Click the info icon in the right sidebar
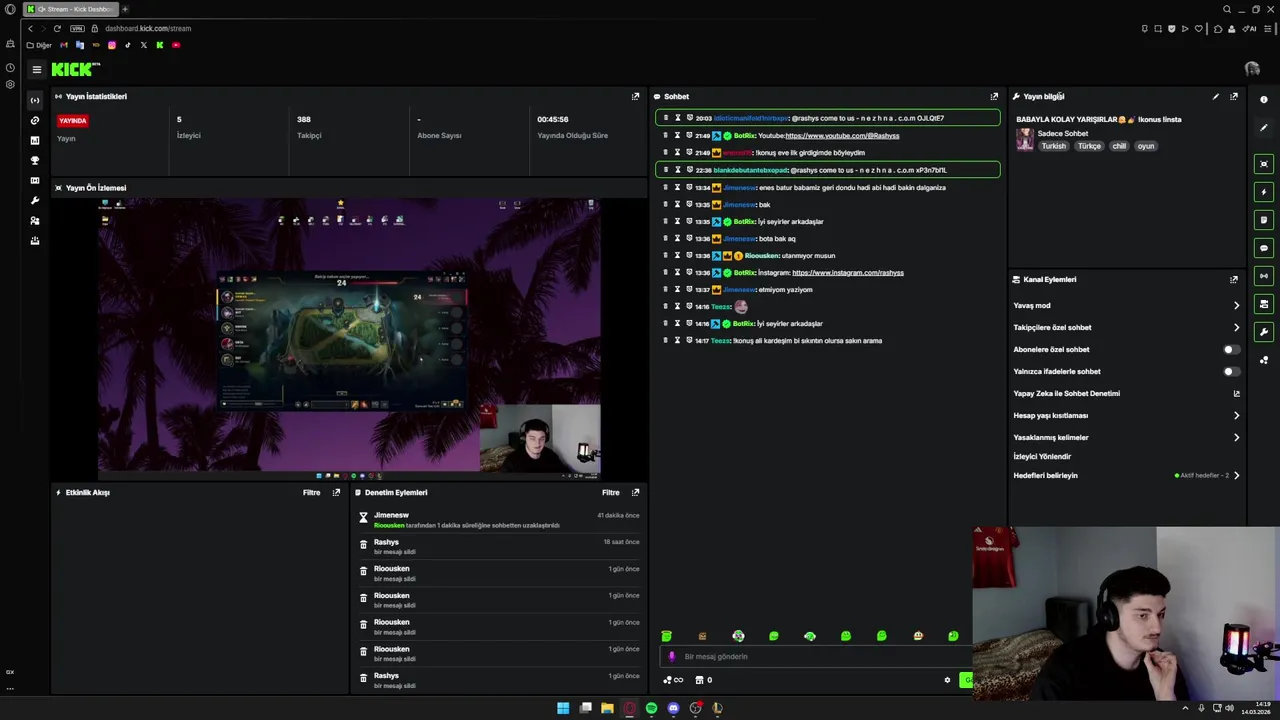The image size is (1280, 720). tap(1264, 99)
